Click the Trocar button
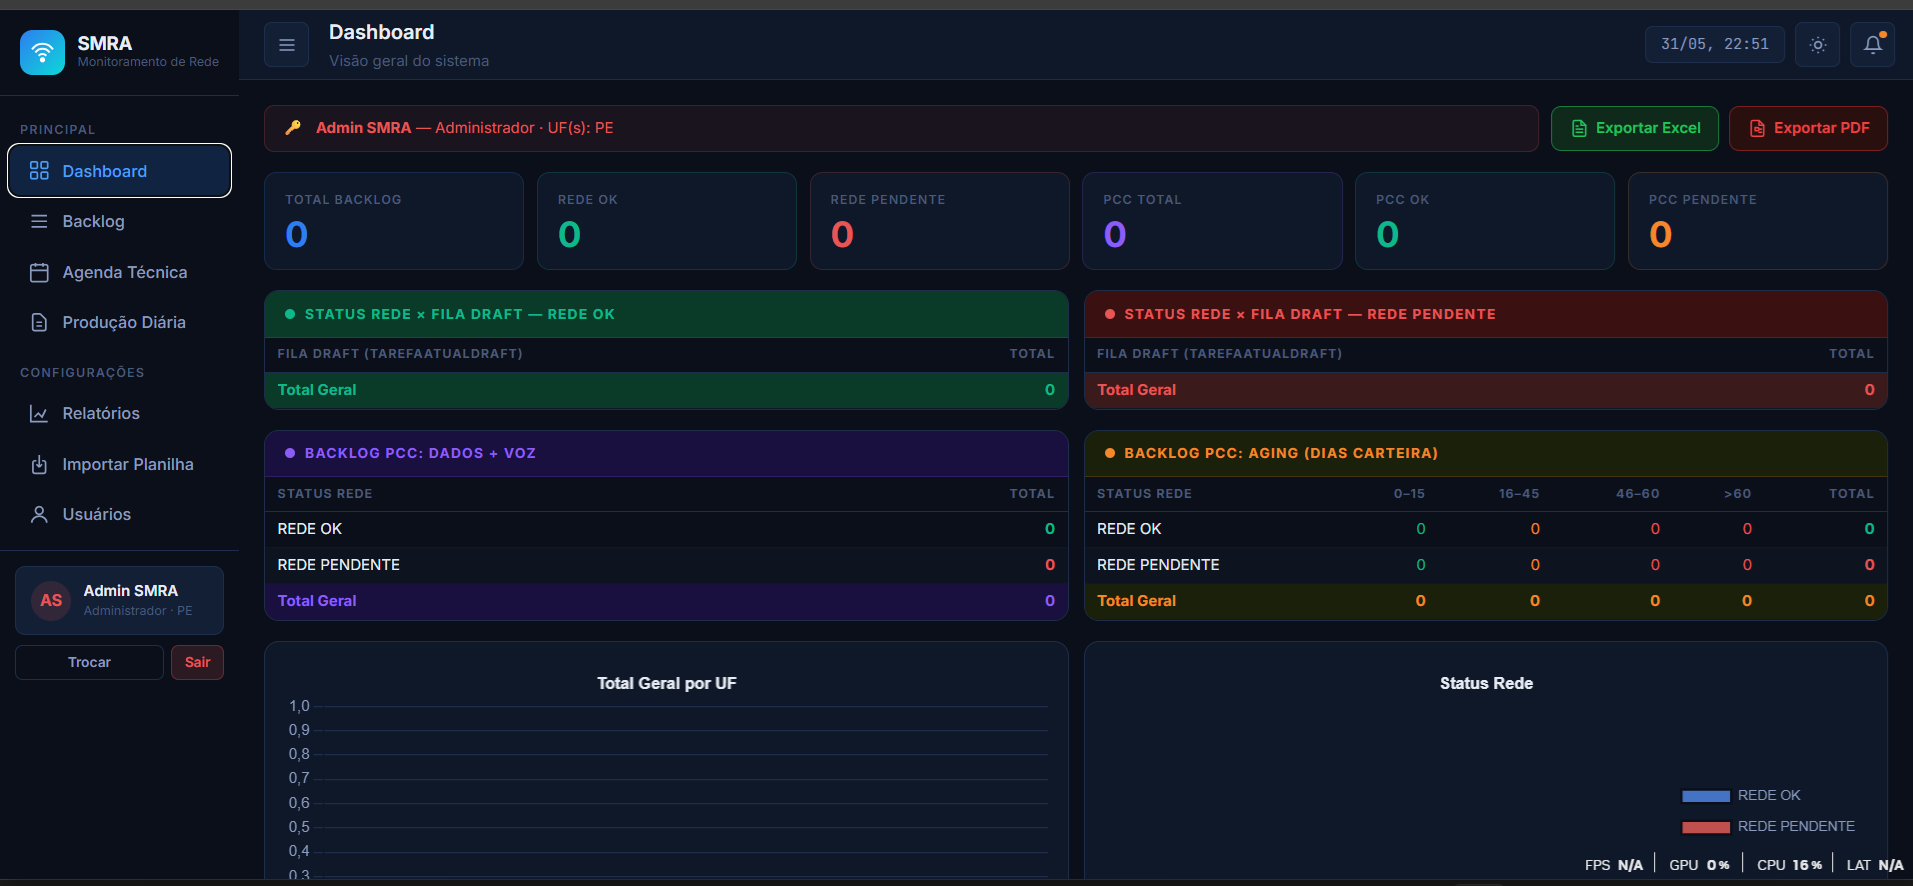This screenshot has height=886, width=1913. [89, 662]
